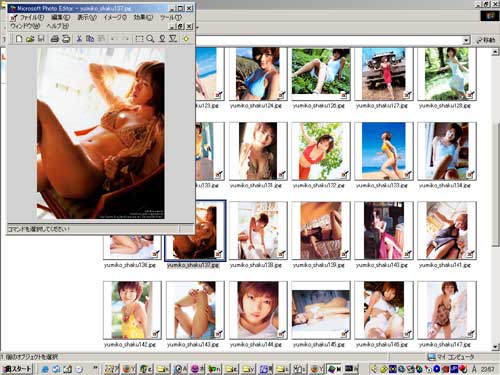Viewport: 500px width, 375px height.
Task: Click the Outlook Express quick launch icon
Action: 56,369
